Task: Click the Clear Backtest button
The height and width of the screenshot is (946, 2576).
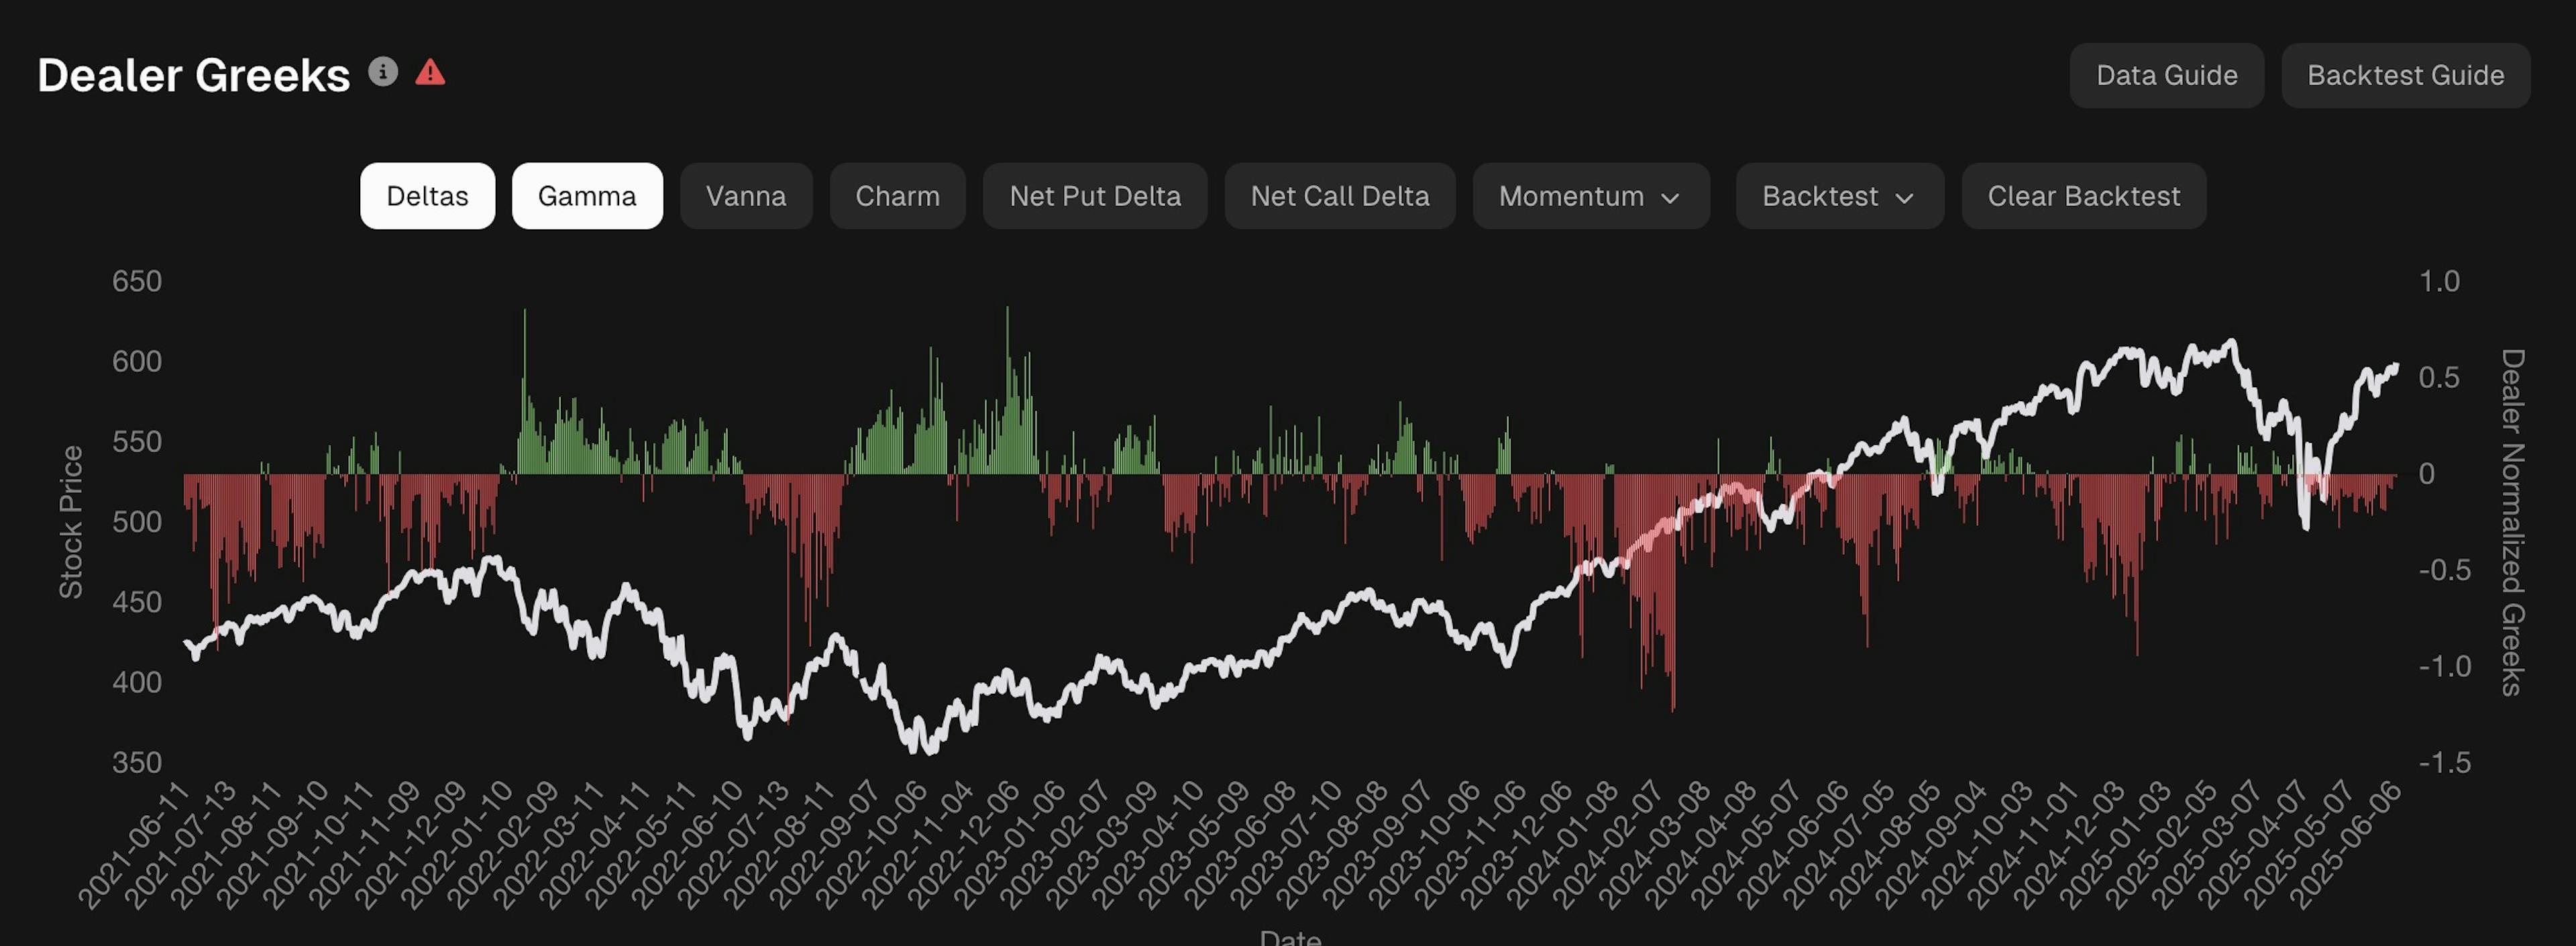Action: coord(2083,196)
